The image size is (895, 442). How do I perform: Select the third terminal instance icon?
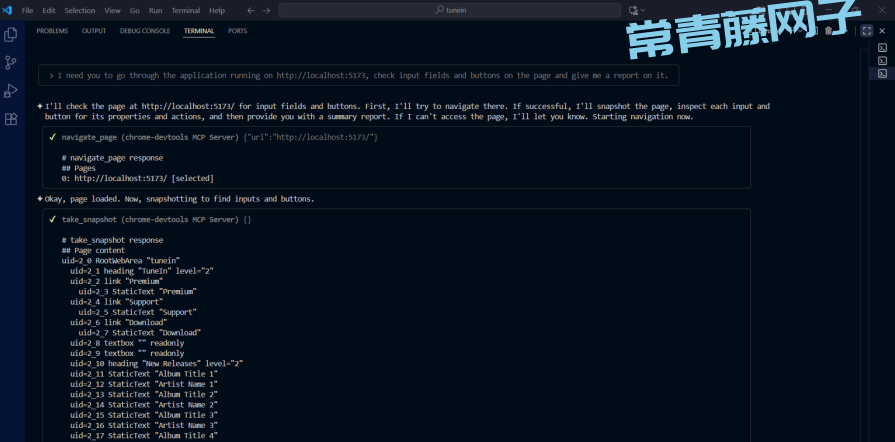883,73
